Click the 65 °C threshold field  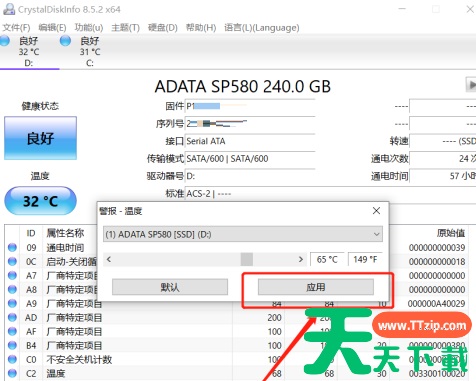(327, 259)
